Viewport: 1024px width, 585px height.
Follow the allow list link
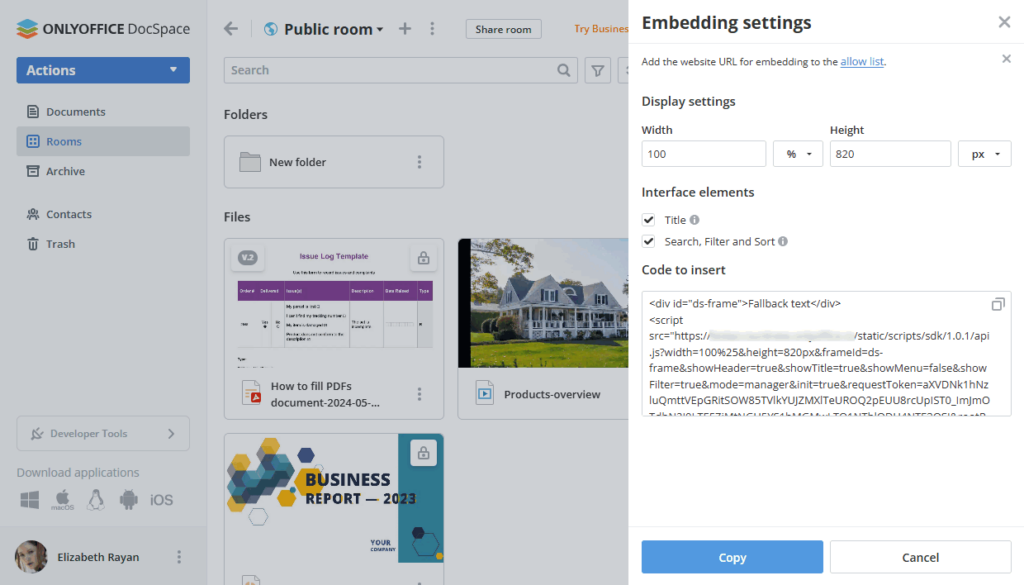click(x=861, y=62)
